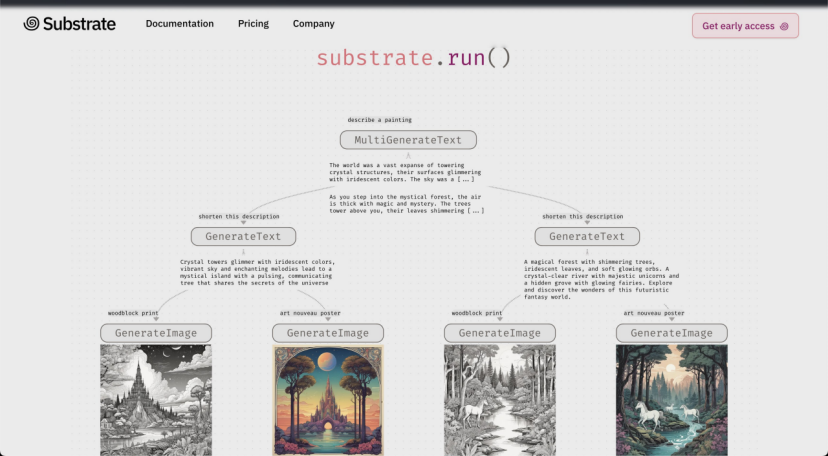The height and width of the screenshot is (456, 828).
Task: Click the 'shorten this description' label above the crystal towers text
Action: click(239, 216)
